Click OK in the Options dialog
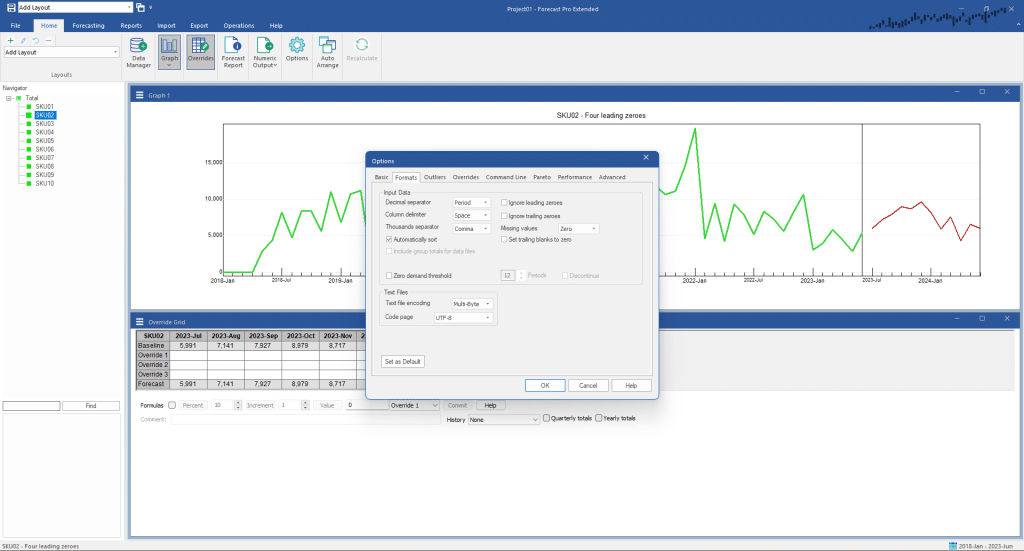This screenshot has width=1024, height=551. [545, 386]
